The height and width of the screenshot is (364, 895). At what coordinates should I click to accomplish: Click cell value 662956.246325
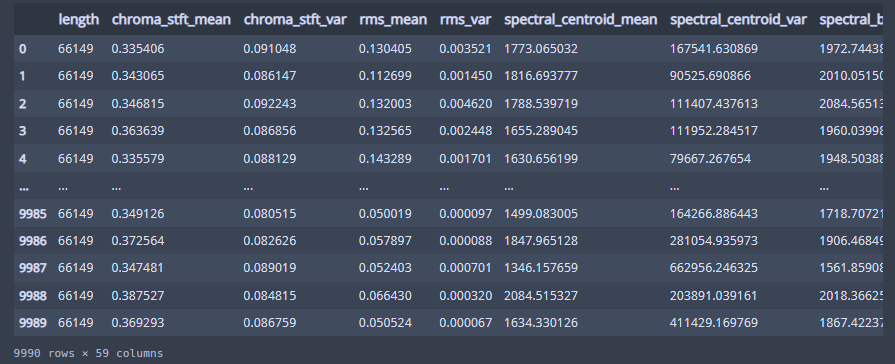click(x=714, y=268)
